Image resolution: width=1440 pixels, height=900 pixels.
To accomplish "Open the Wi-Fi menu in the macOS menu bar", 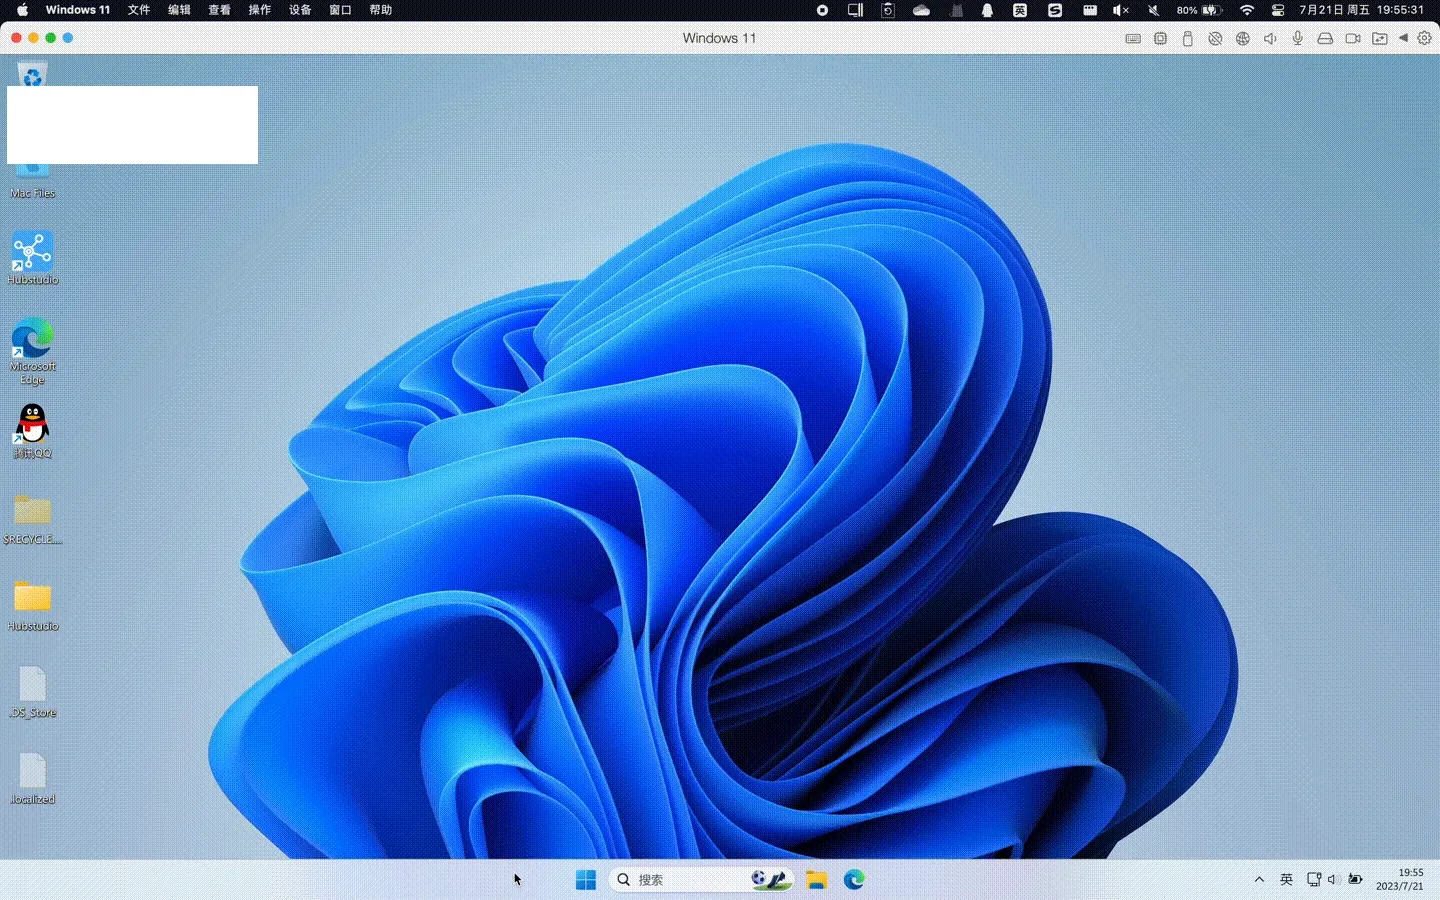I will 1246,10.
